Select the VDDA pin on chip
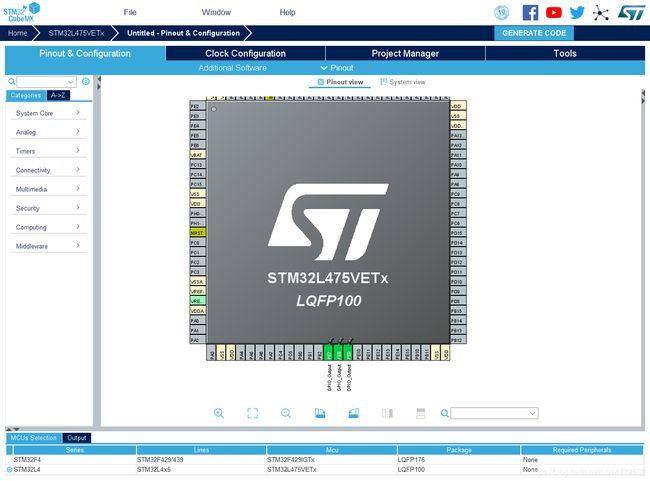The height and width of the screenshot is (481, 650). coord(197,311)
